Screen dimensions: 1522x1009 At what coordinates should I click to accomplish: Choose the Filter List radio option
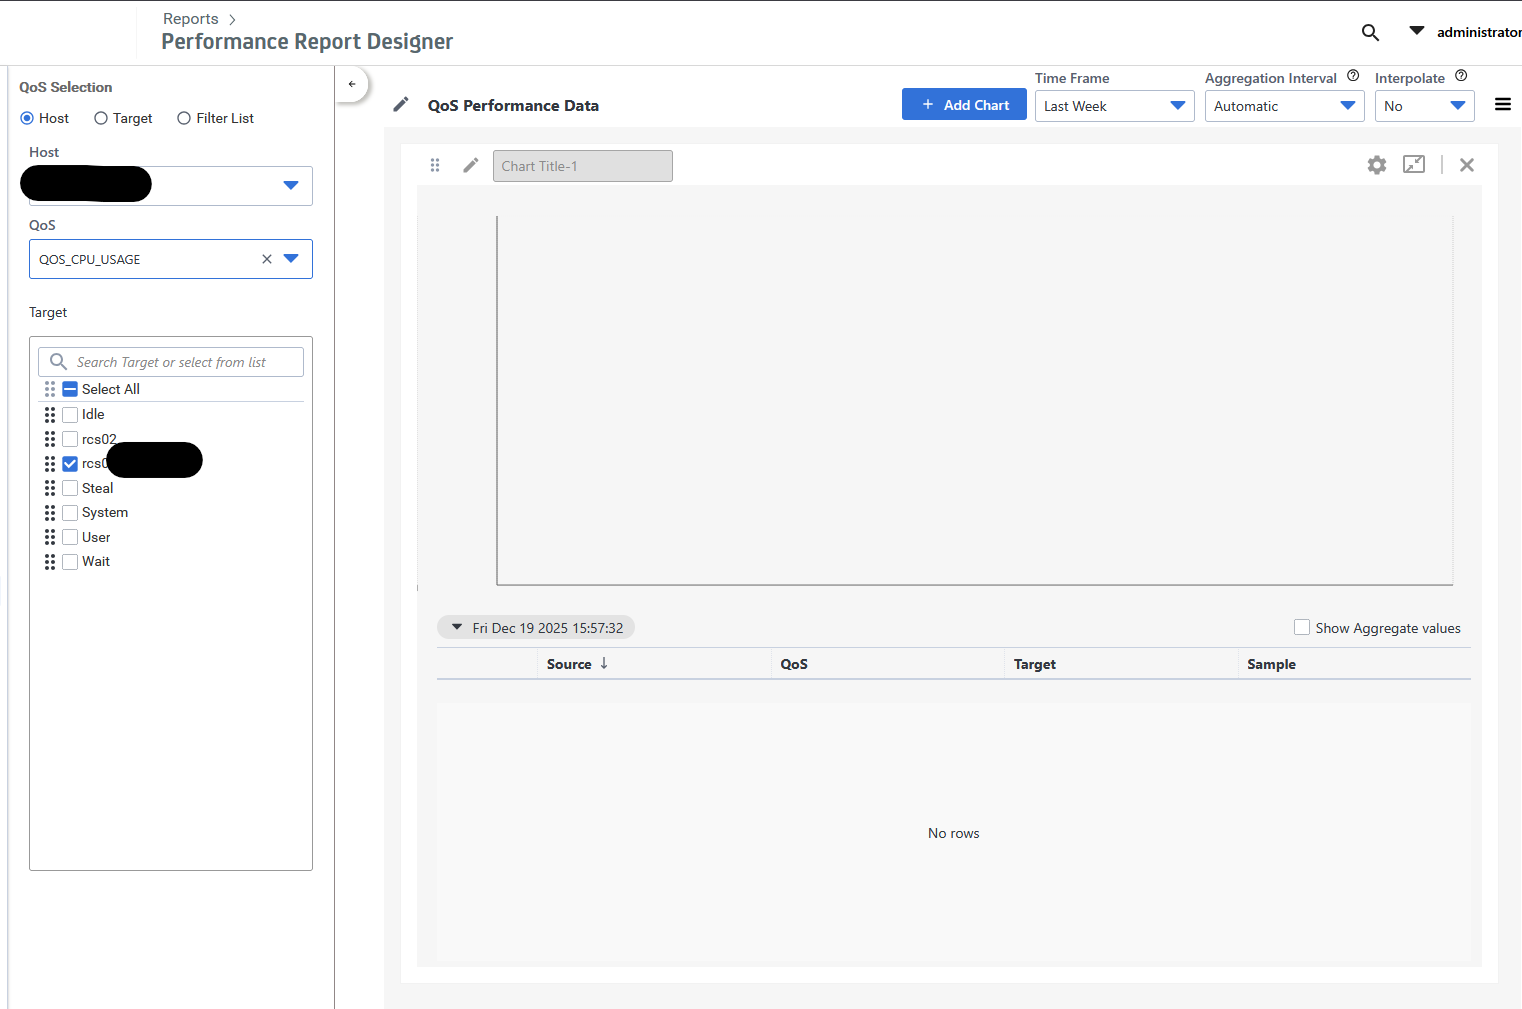(x=184, y=119)
